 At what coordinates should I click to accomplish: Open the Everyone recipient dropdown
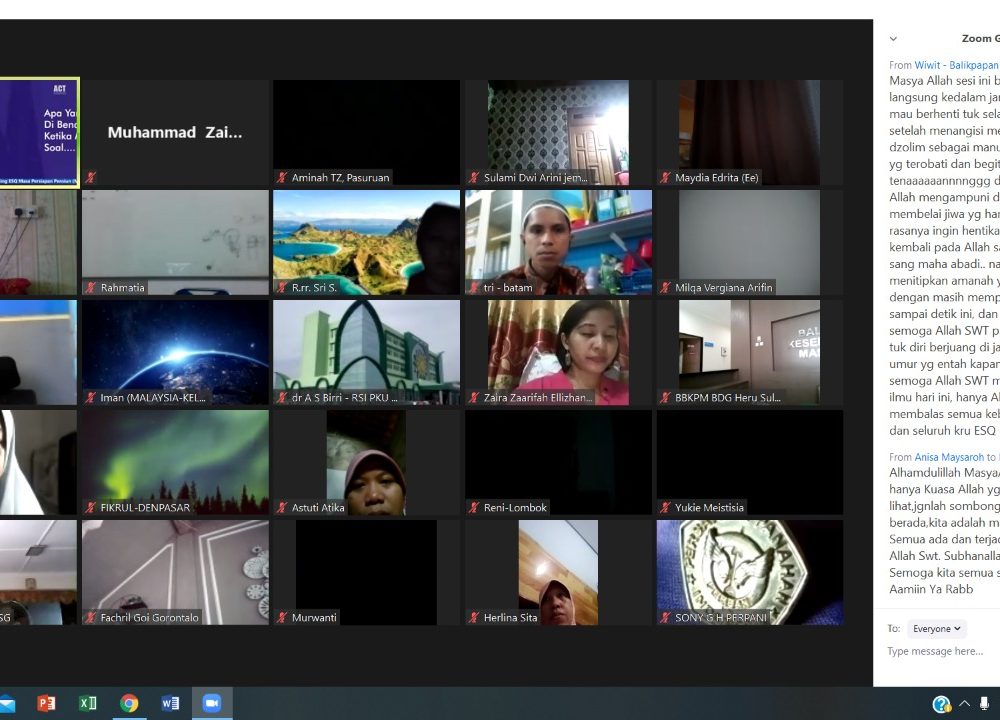click(937, 629)
